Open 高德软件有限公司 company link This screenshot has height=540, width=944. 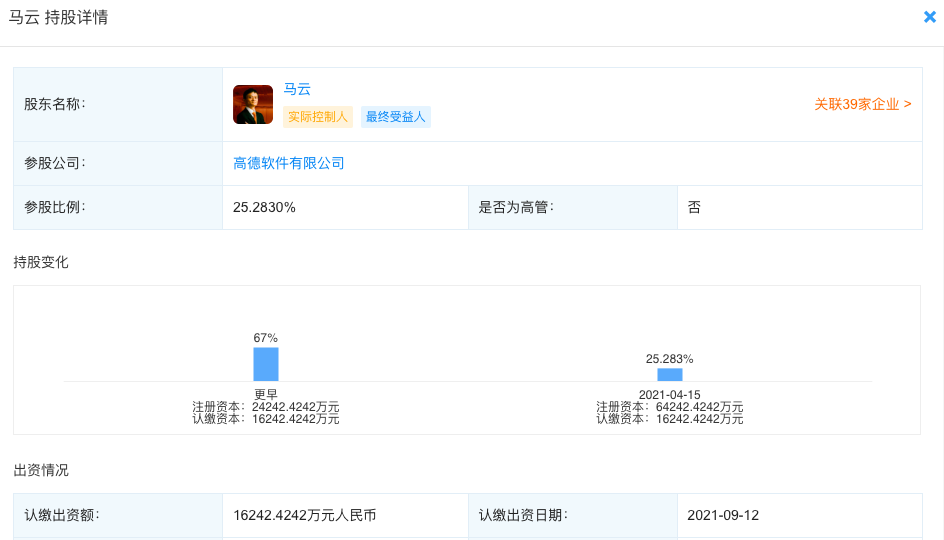(288, 163)
